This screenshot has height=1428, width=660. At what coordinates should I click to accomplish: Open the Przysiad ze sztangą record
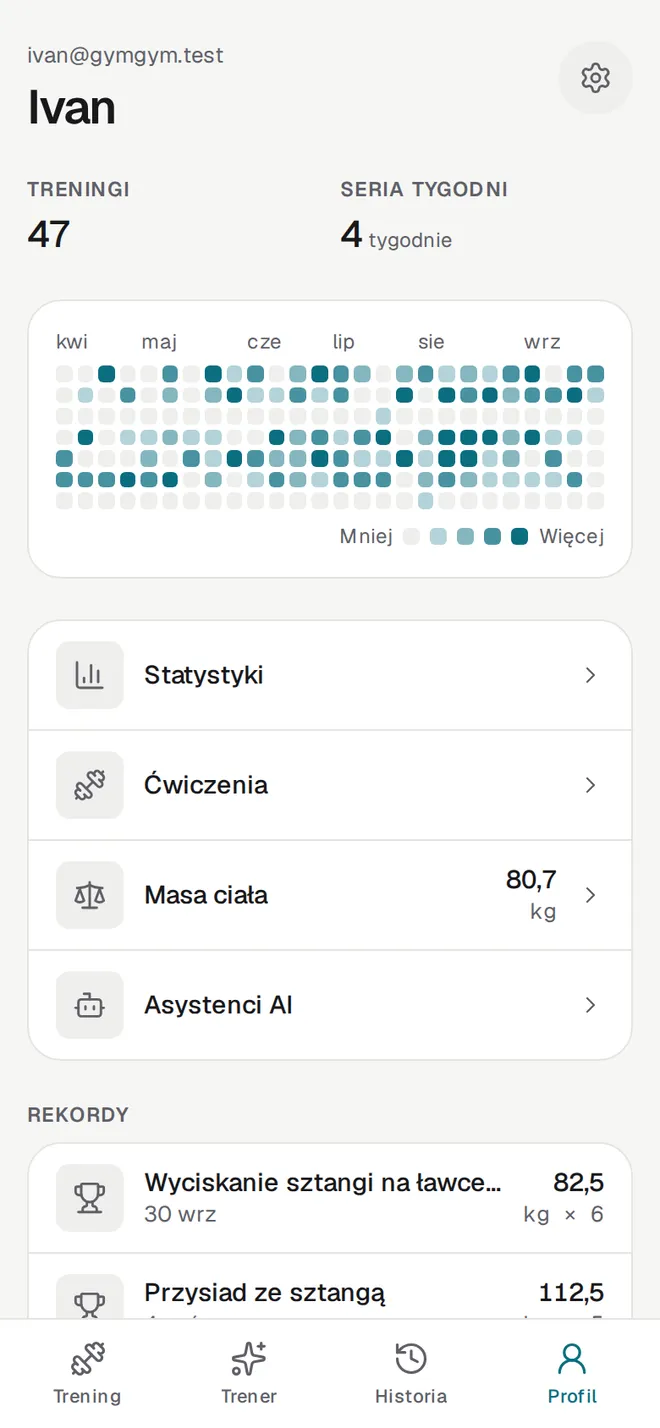click(x=330, y=1288)
